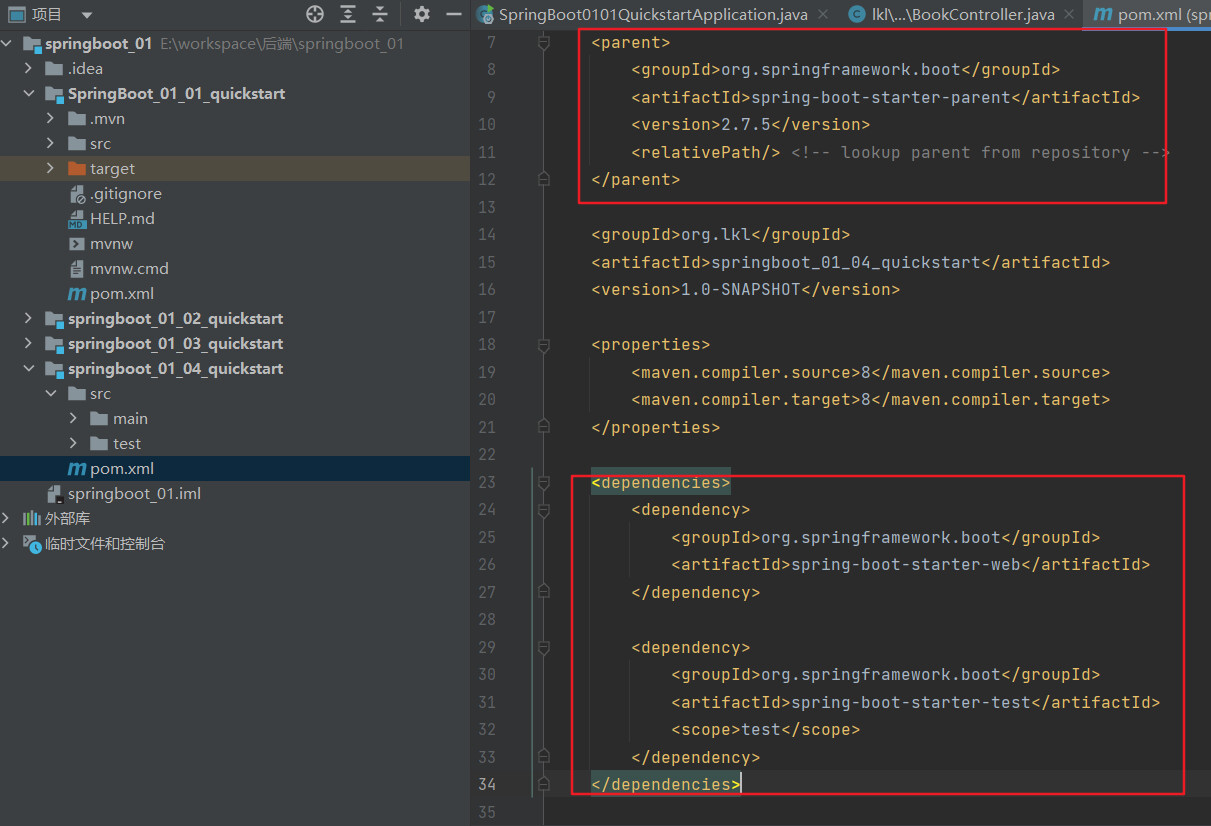This screenshot has height=826, width=1211.
Task: Click the HELP.md markdown file icon
Action: coord(77,219)
